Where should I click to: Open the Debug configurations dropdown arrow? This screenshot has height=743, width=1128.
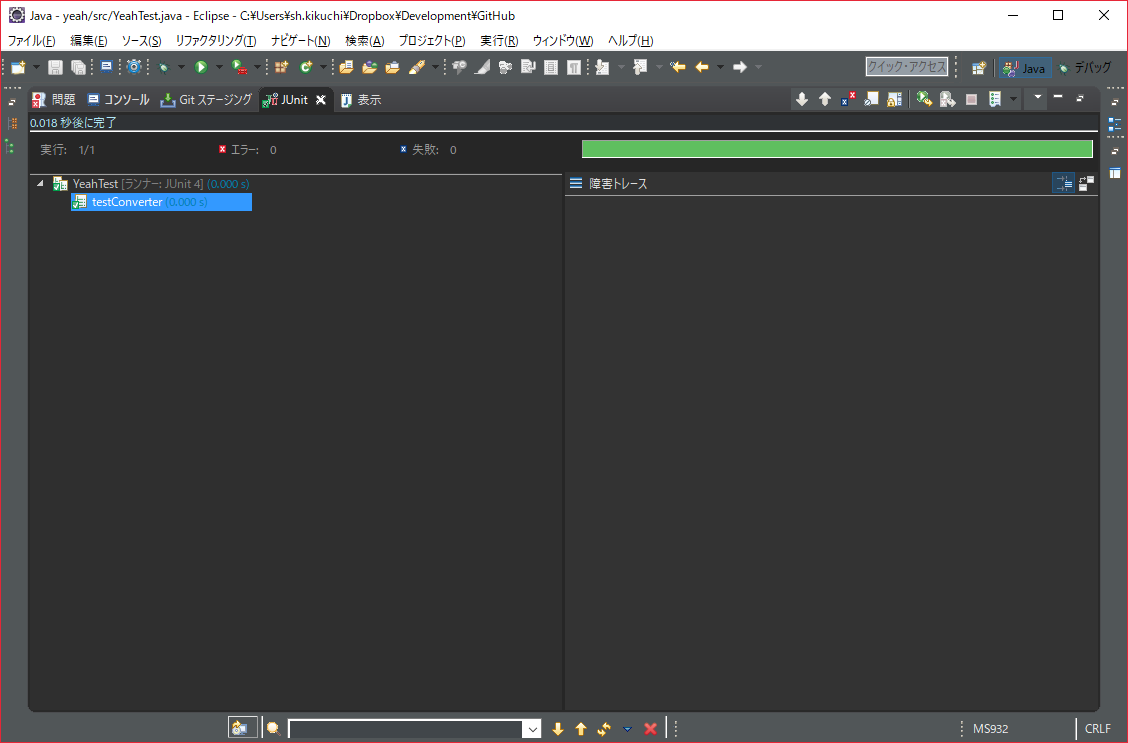point(181,67)
